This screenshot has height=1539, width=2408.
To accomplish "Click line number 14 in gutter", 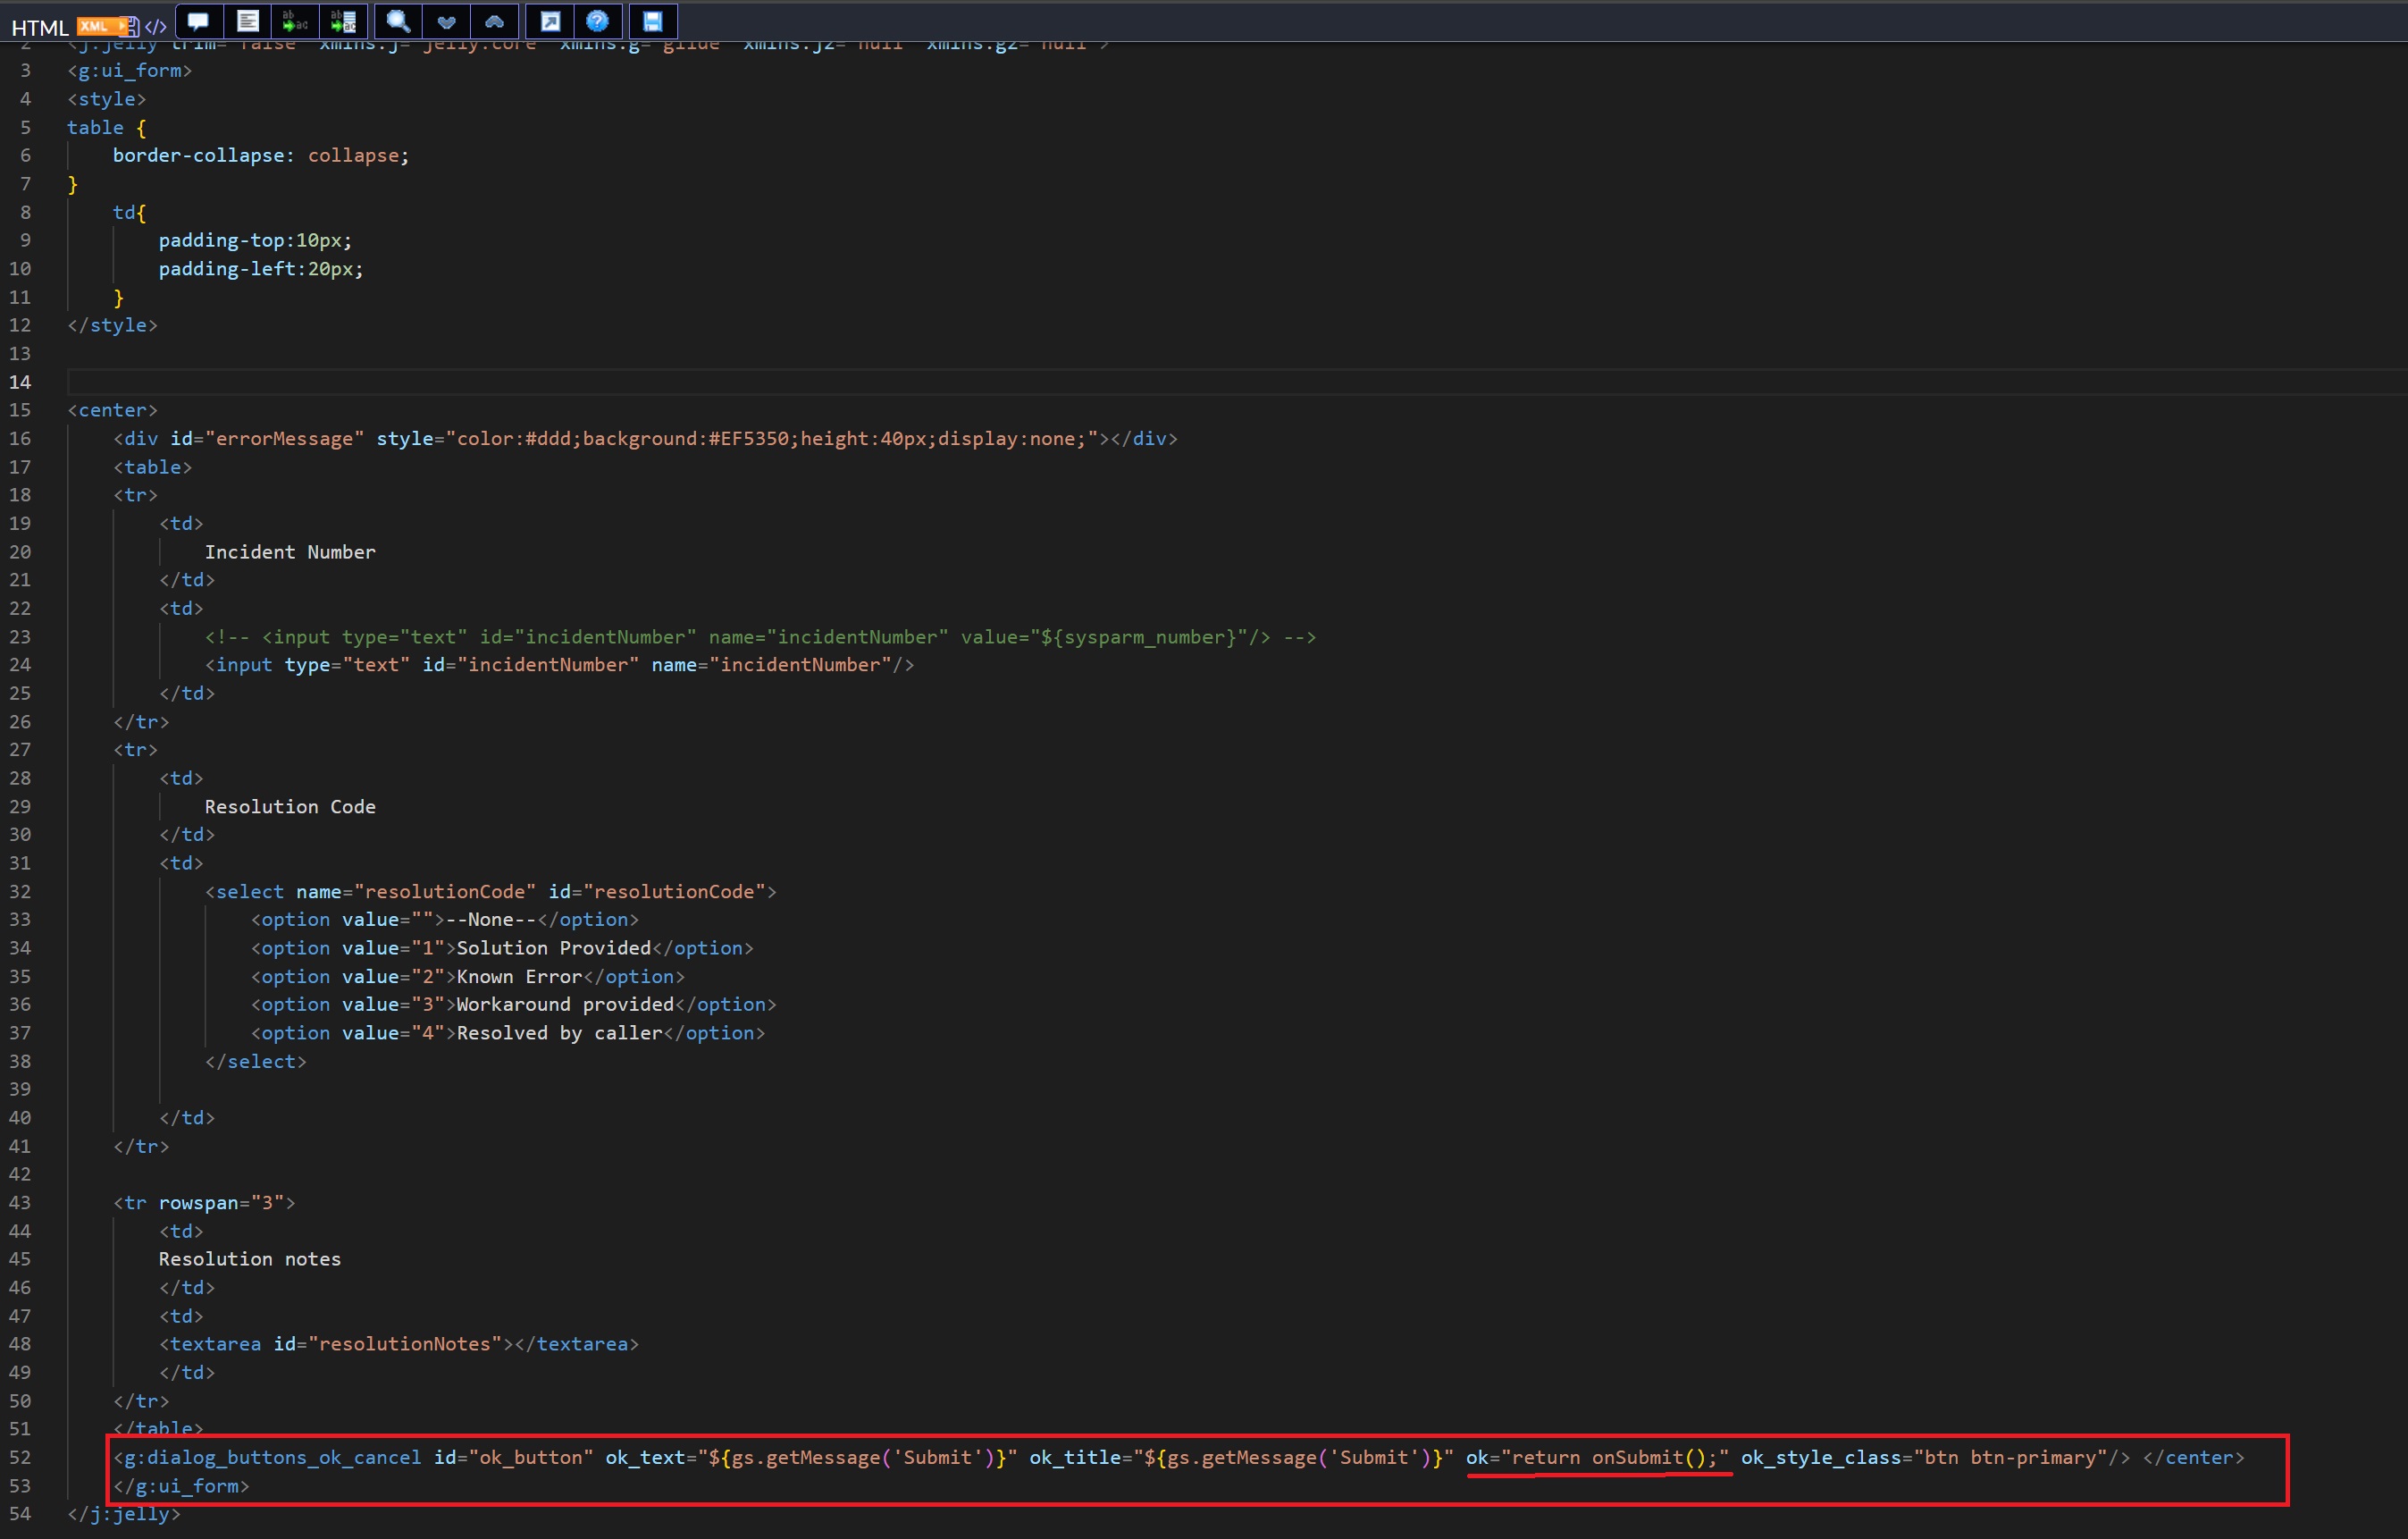I will pyautogui.click(x=20, y=382).
